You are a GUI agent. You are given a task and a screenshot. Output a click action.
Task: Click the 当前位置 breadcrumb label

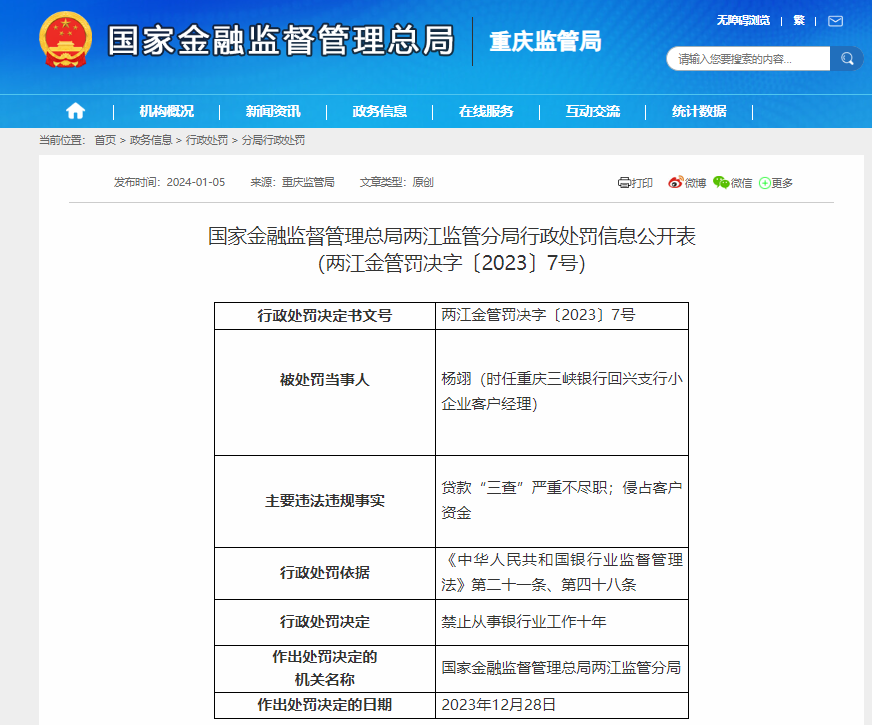(62, 140)
